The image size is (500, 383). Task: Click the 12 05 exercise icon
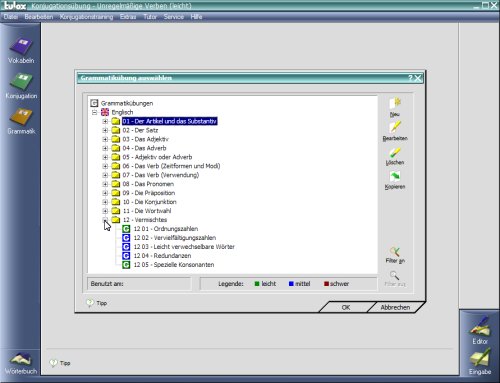126,265
